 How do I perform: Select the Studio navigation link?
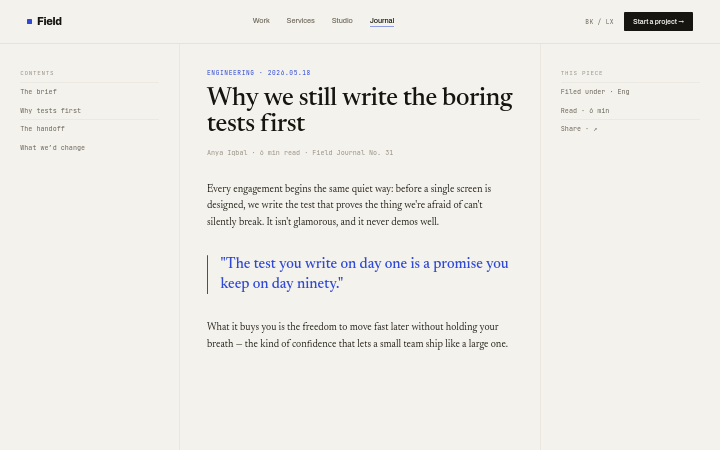pyautogui.click(x=342, y=21)
